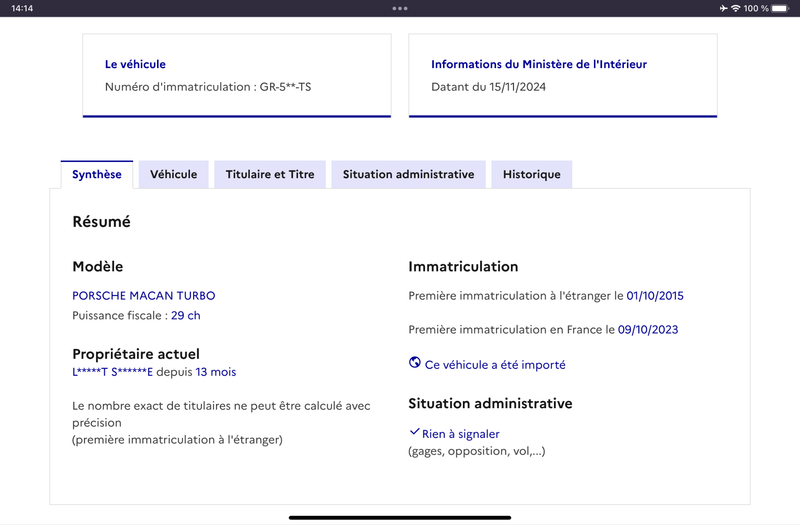800x525 pixels.
Task: Go to the Historique tab
Action: click(532, 174)
